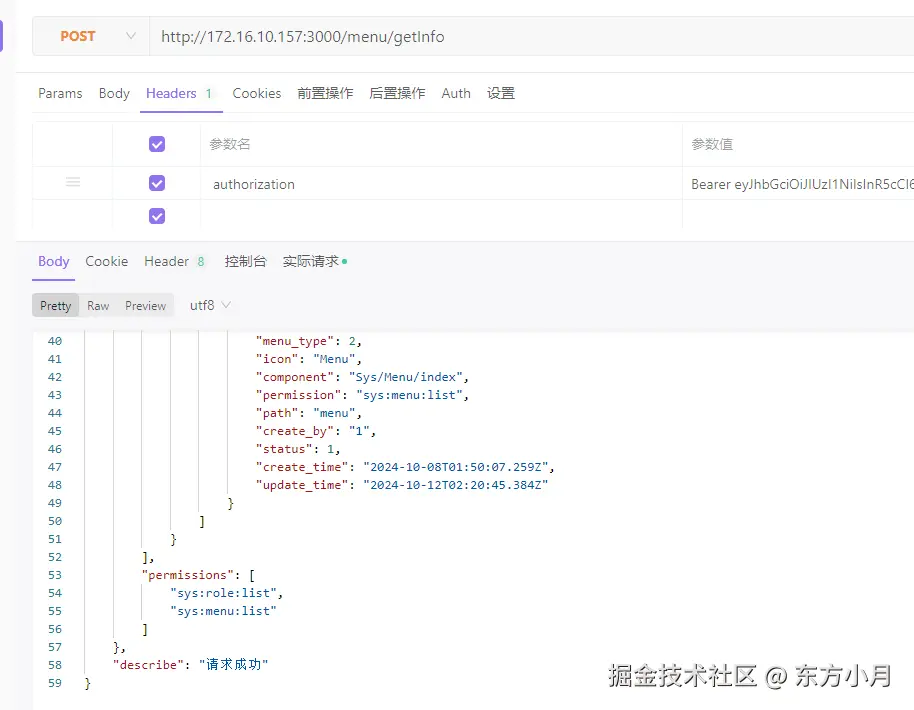The height and width of the screenshot is (710, 914).
Task: Switch to the Params tab
Action: pos(60,93)
